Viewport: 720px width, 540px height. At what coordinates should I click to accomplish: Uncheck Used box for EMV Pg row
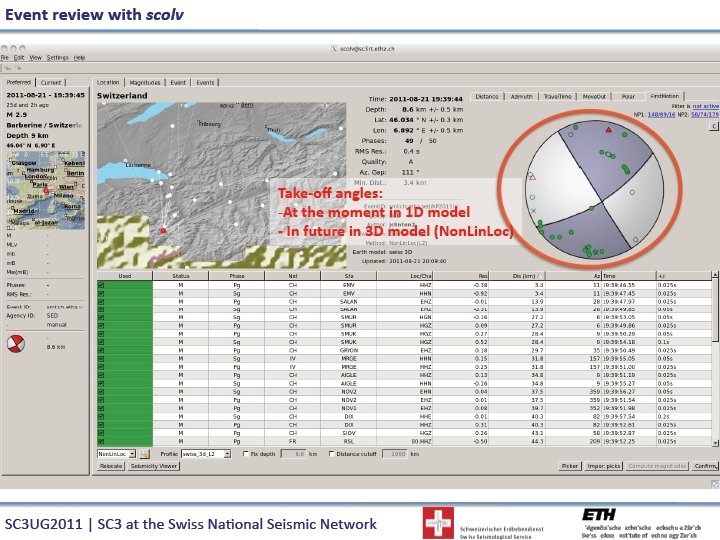point(101,285)
